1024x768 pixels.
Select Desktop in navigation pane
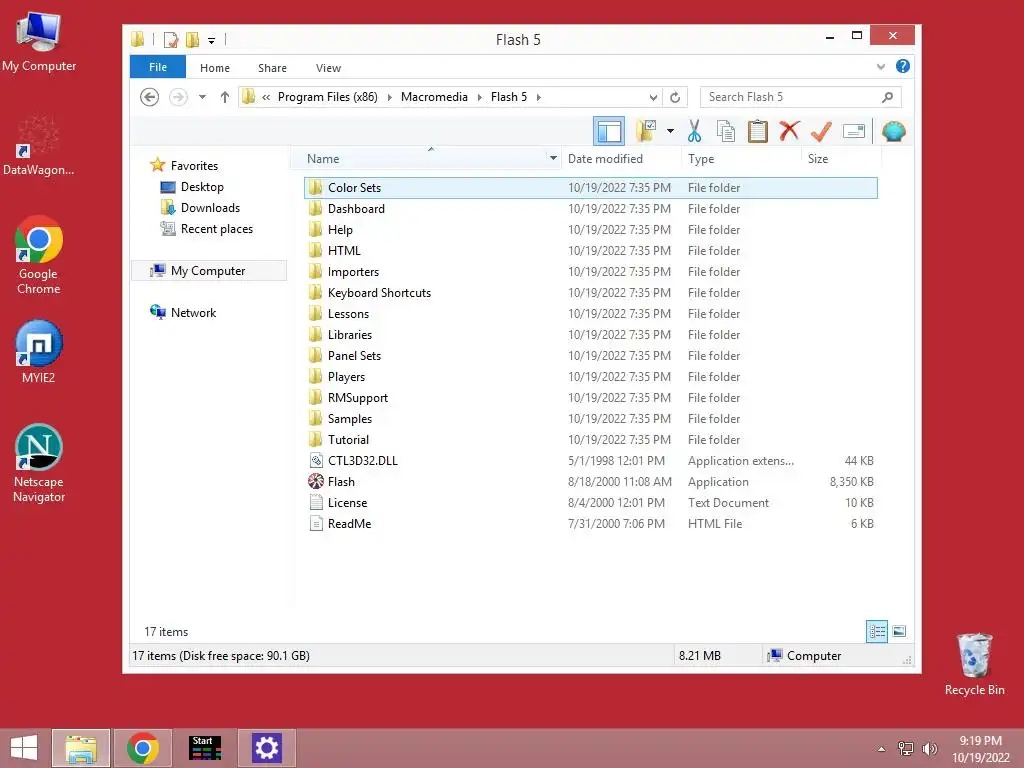(x=202, y=187)
